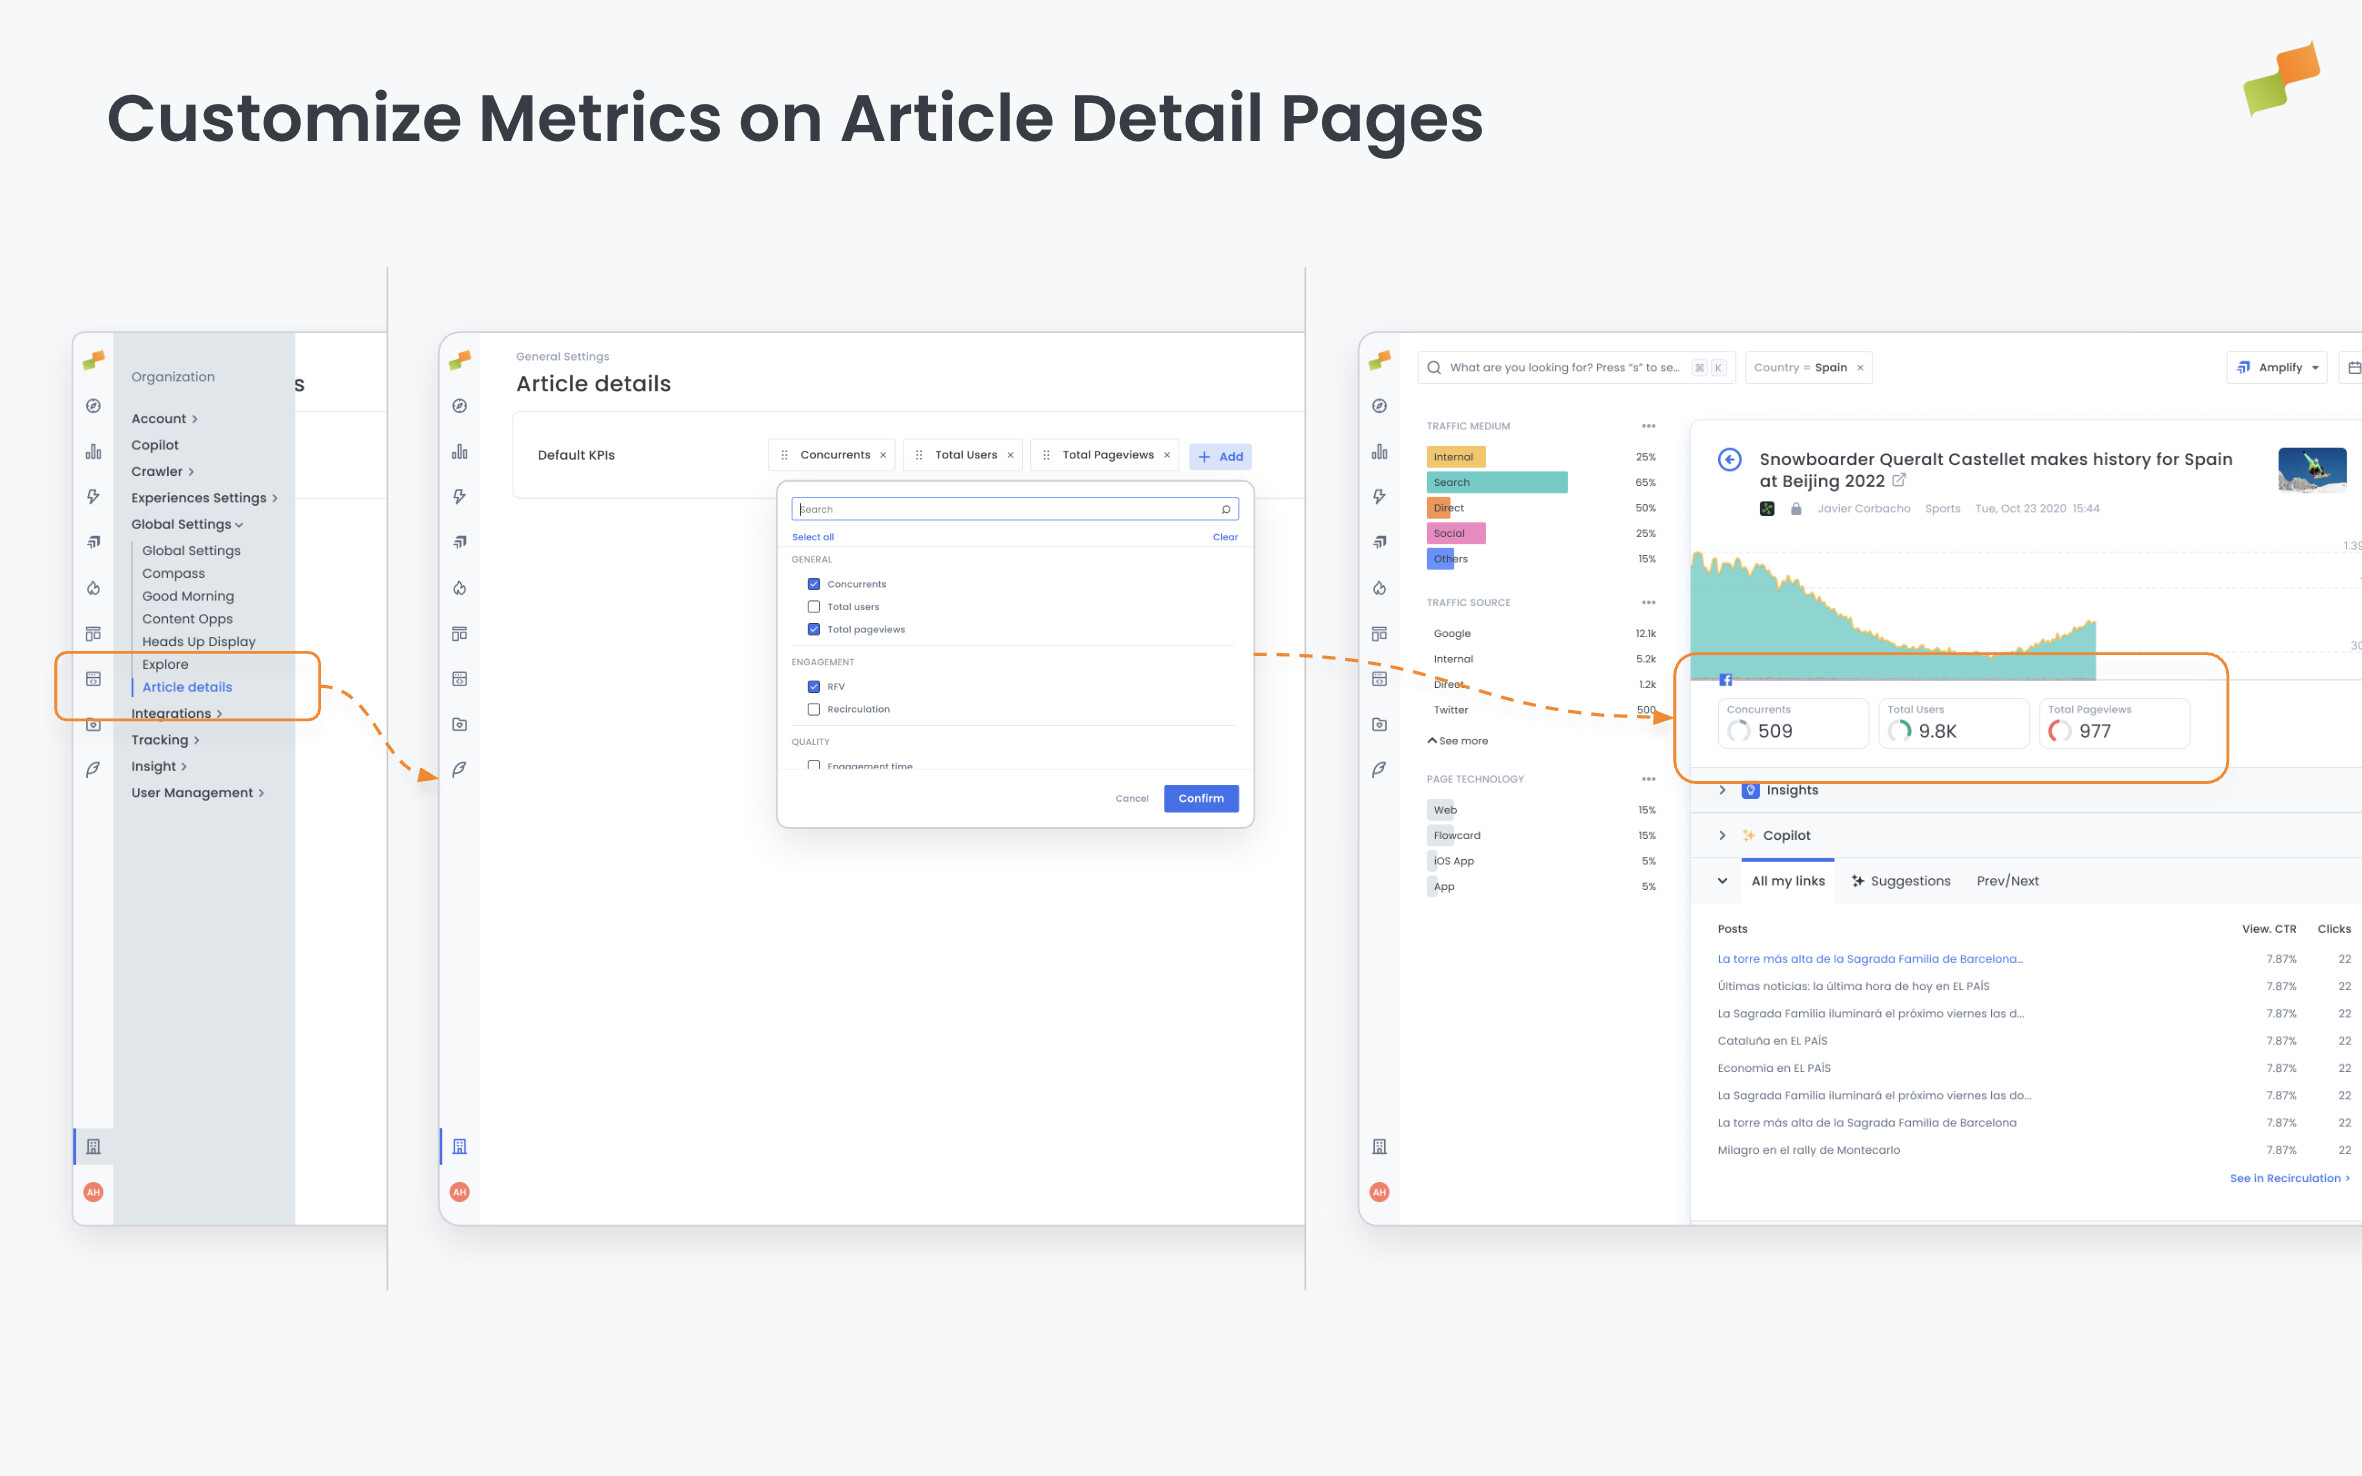Click the lightning bolt sidebar icon
This screenshot has width=2362, height=1476.
click(x=93, y=497)
